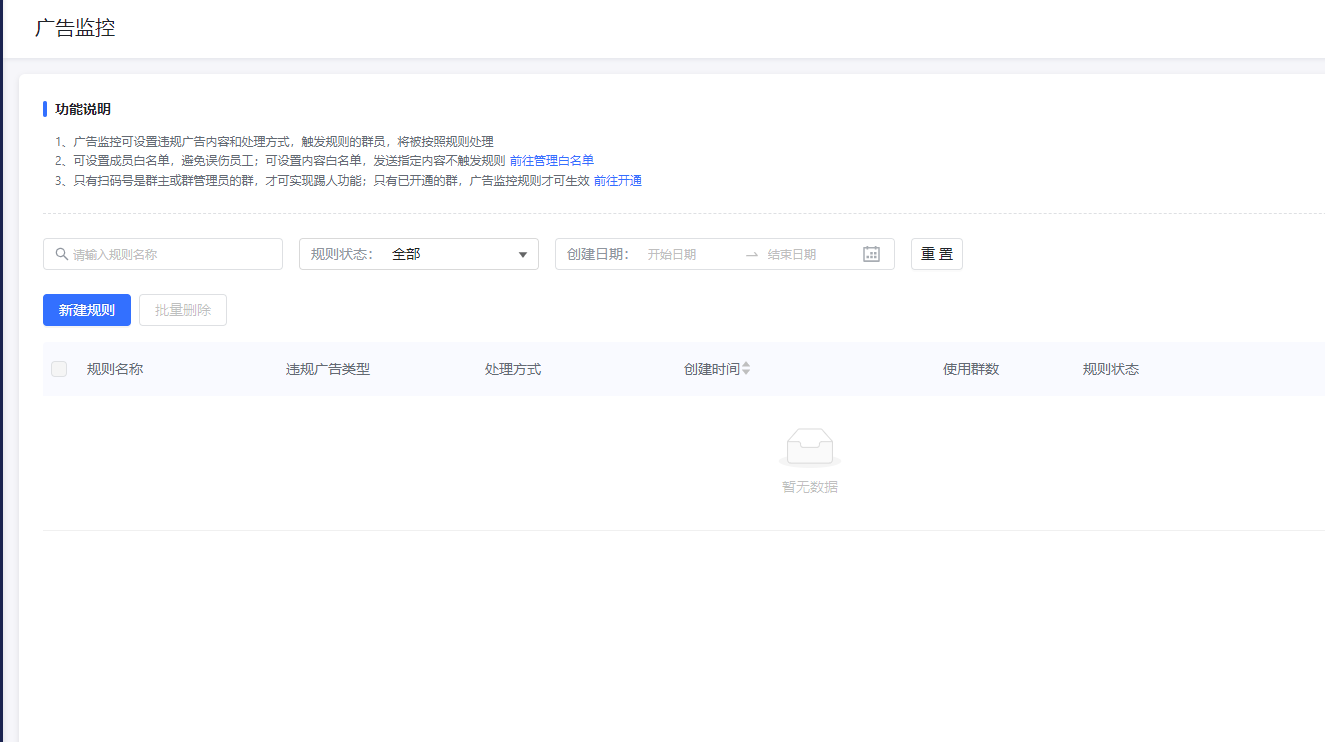Screen dimensions: 1325x742
Task: Focus the 请输入规则名称 search input
Action: click(x=170, y=255)
